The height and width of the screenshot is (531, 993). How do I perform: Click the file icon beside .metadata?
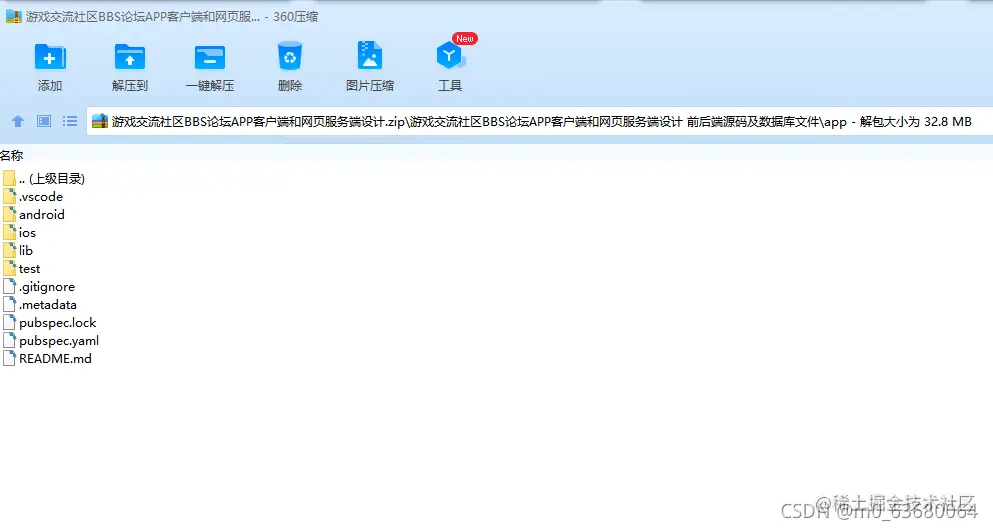(9, 305)
